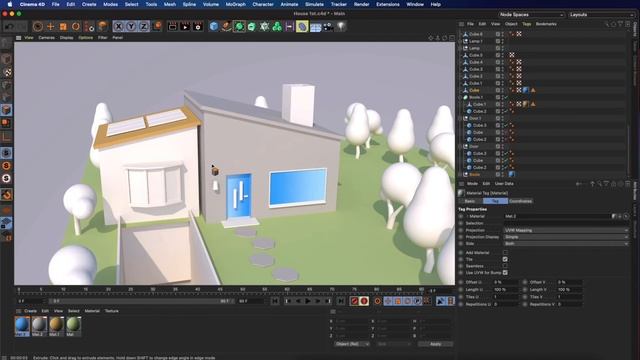Select the Model mode icon in left sidebar
640x360 pixels.
[x=7, y=59]
